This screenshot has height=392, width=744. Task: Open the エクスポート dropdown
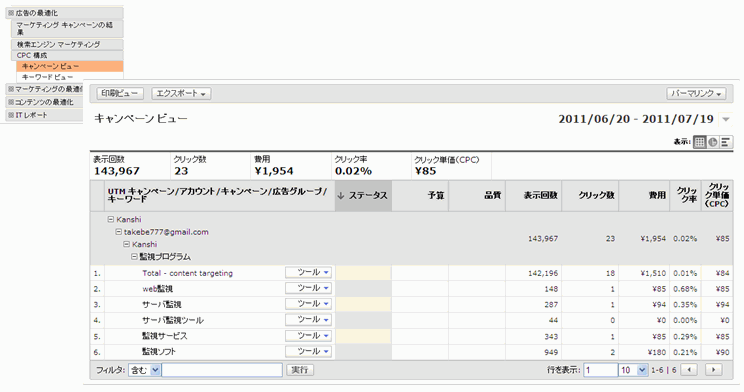click(x=181, y=93)
